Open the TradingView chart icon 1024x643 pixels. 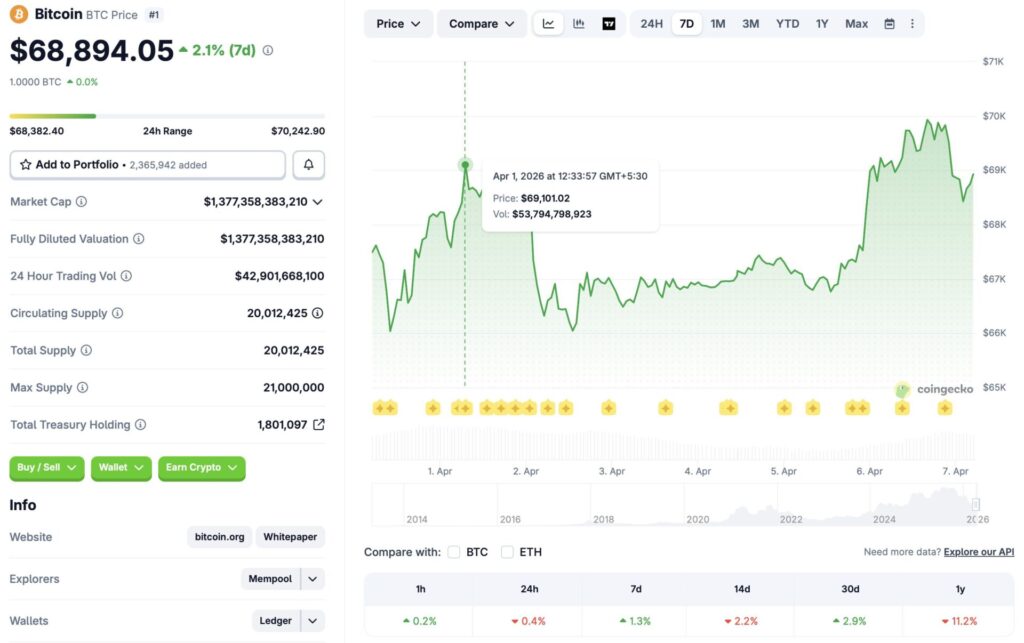click(609, 23)
